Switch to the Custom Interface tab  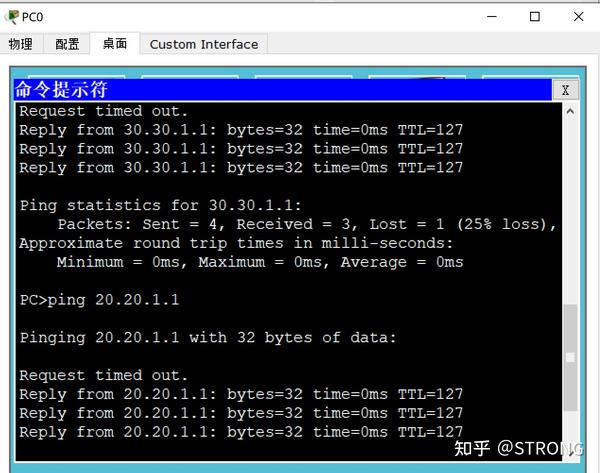coord(204,44)
